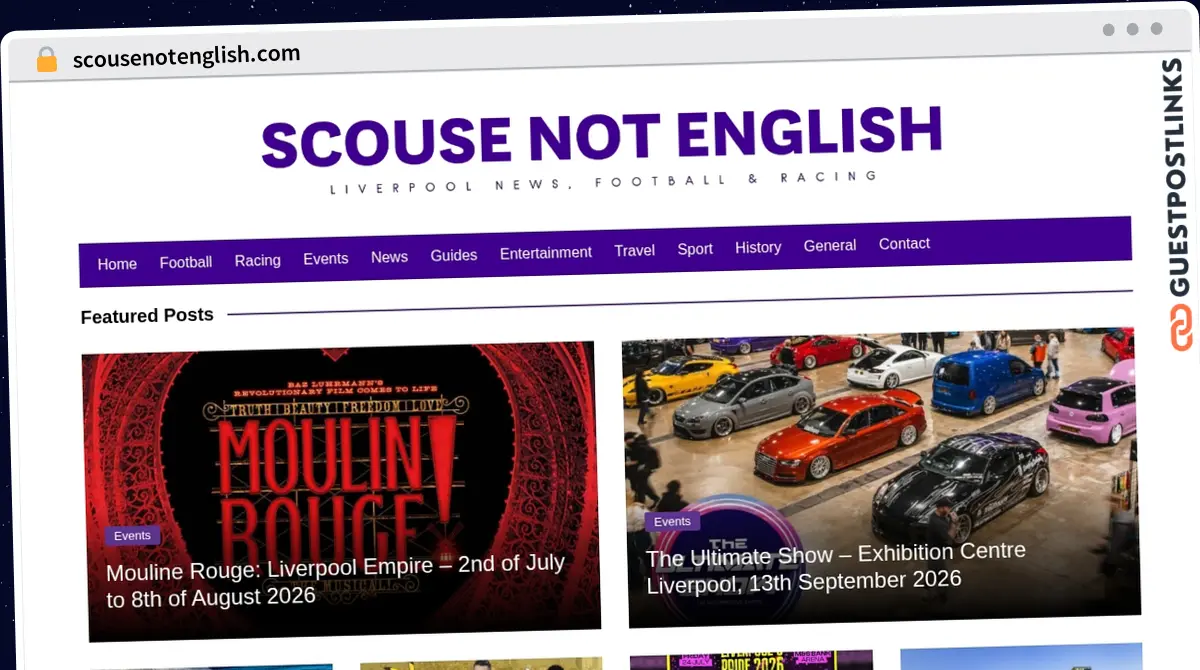Viewport: 1200px width, 670px height.
Task: Navigate to the Entertainment section
Action: [546, 253]
